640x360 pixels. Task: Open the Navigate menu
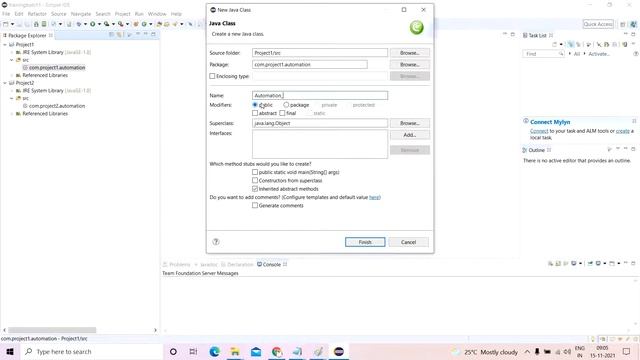[81, 14]
